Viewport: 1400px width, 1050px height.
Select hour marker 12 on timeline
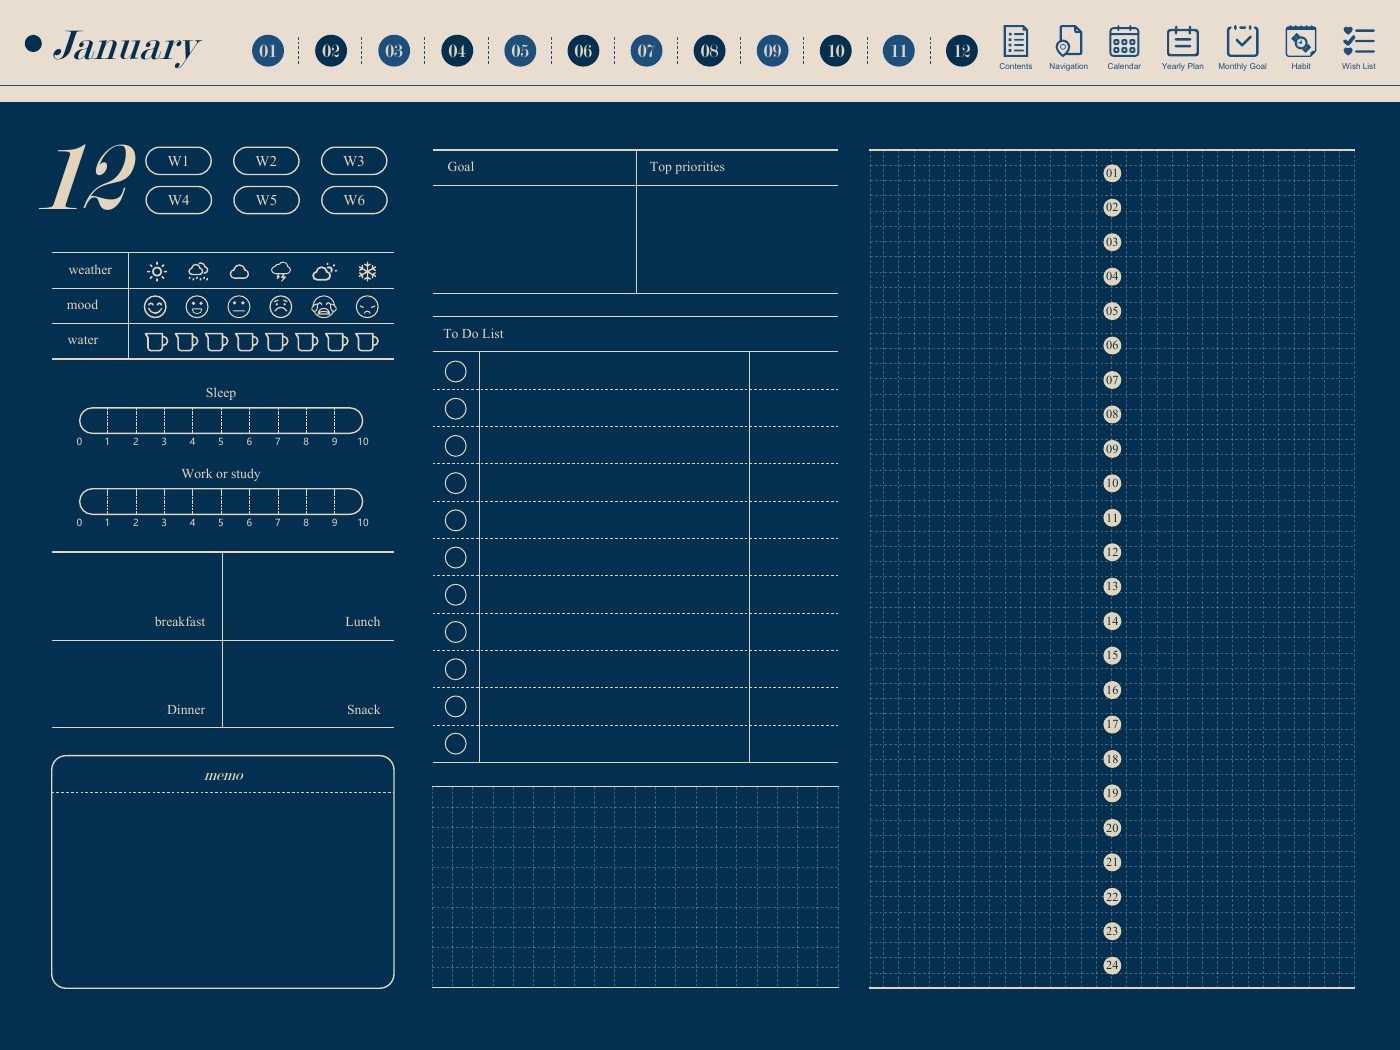click(x=1112, y=552)
